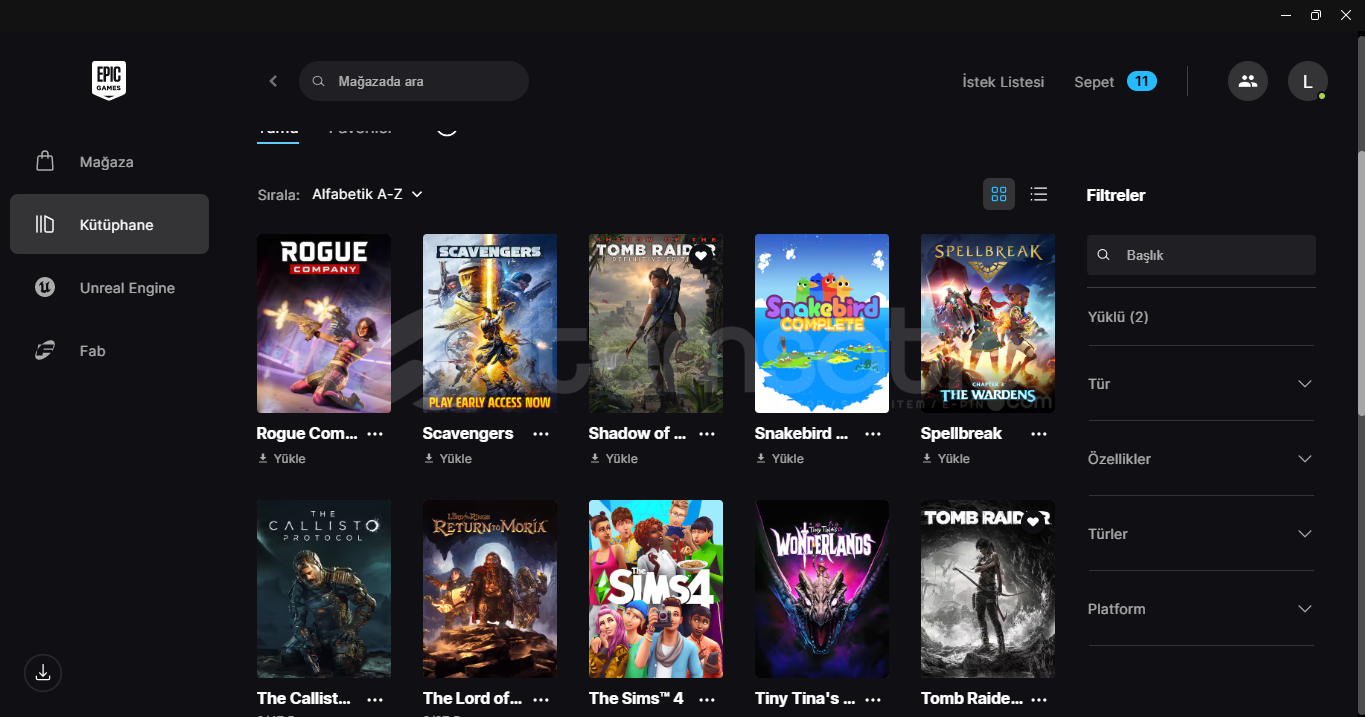Maximize or restore the launcher window
Image resolution: width=1365 pixels, height=717 pixels.
1316,14
